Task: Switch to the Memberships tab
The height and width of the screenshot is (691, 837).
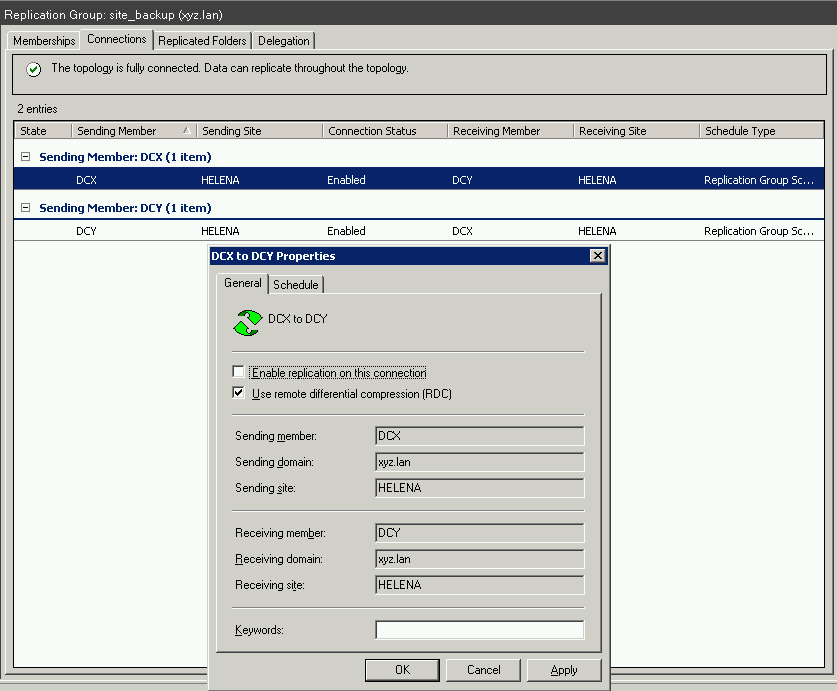Action: [44, 41]
